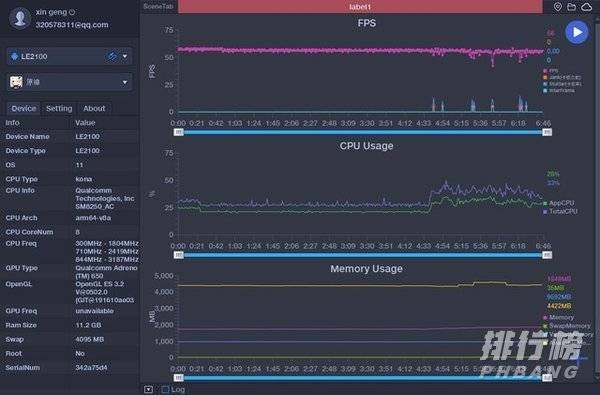Select the SerialNum value 342a75d4
This screenshot has height=395, width=600.
coord(91,367)
